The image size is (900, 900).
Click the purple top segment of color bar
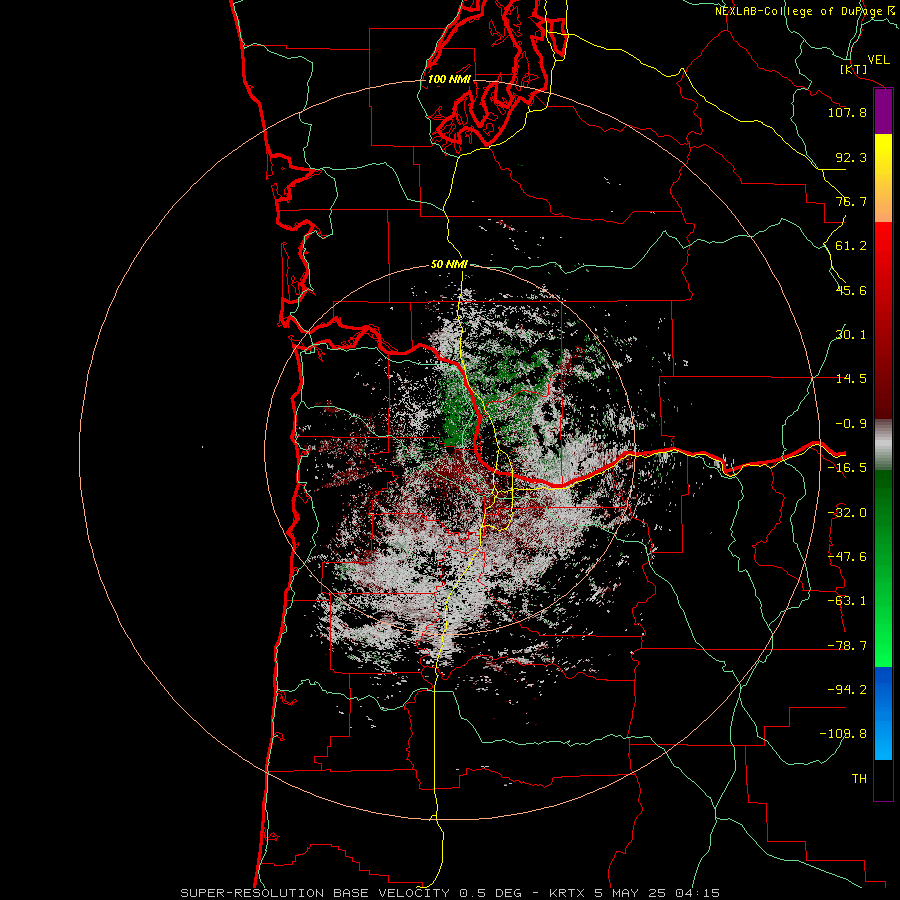883,111
